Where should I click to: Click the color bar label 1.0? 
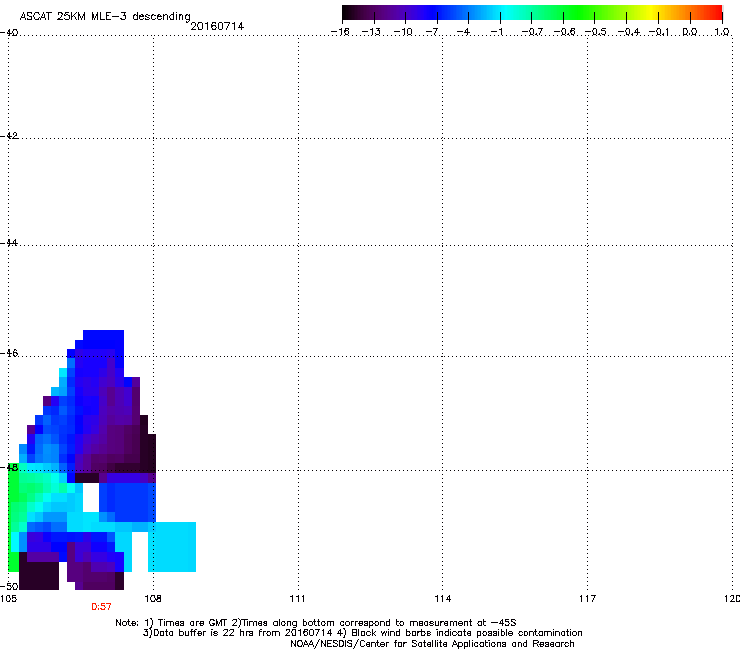[x=722, y=32]
